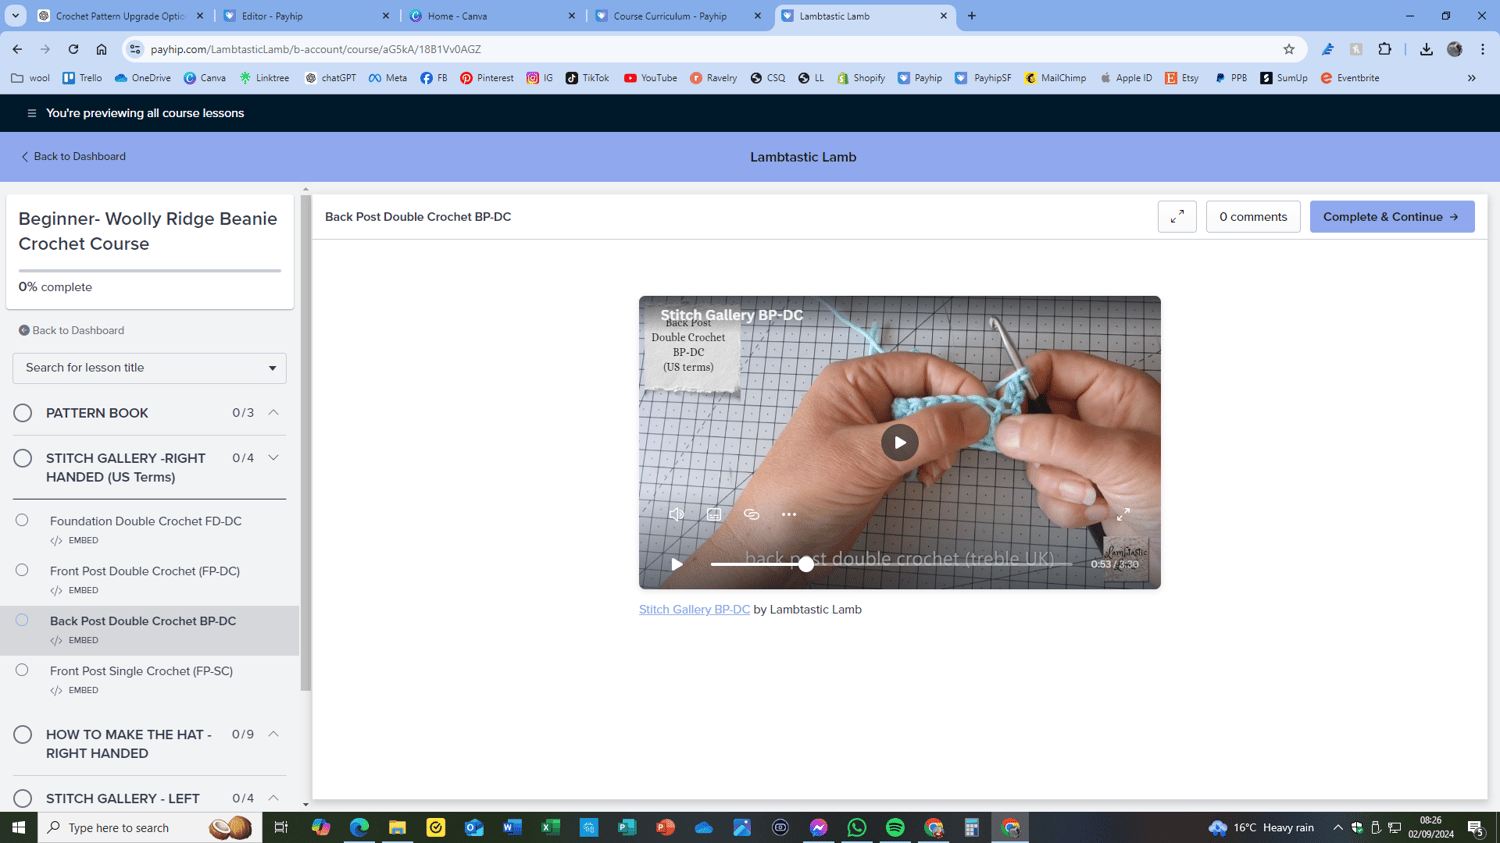The height and width of the screenshot is (843, 1500).
Task: Open the Foundation Double Crochet FD-DC lesson
Action: (146, 521)
